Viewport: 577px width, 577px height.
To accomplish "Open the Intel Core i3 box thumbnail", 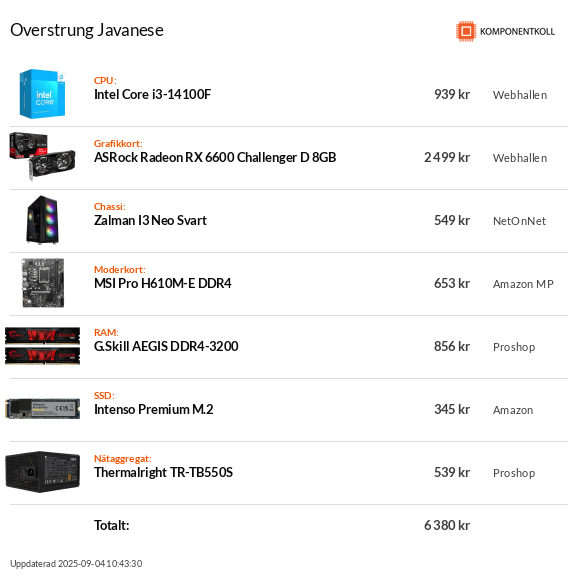I will pos(42,94).
